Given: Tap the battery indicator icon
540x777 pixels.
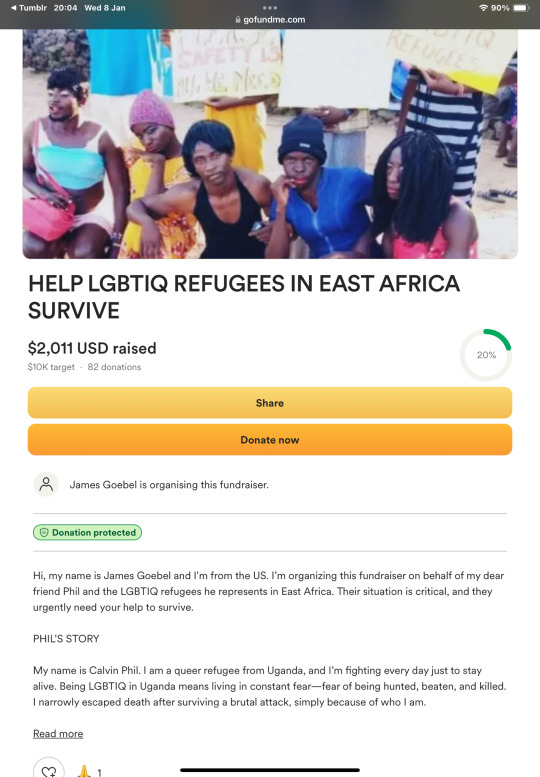Looking at the screenshot, I should [x=522, y=8].
